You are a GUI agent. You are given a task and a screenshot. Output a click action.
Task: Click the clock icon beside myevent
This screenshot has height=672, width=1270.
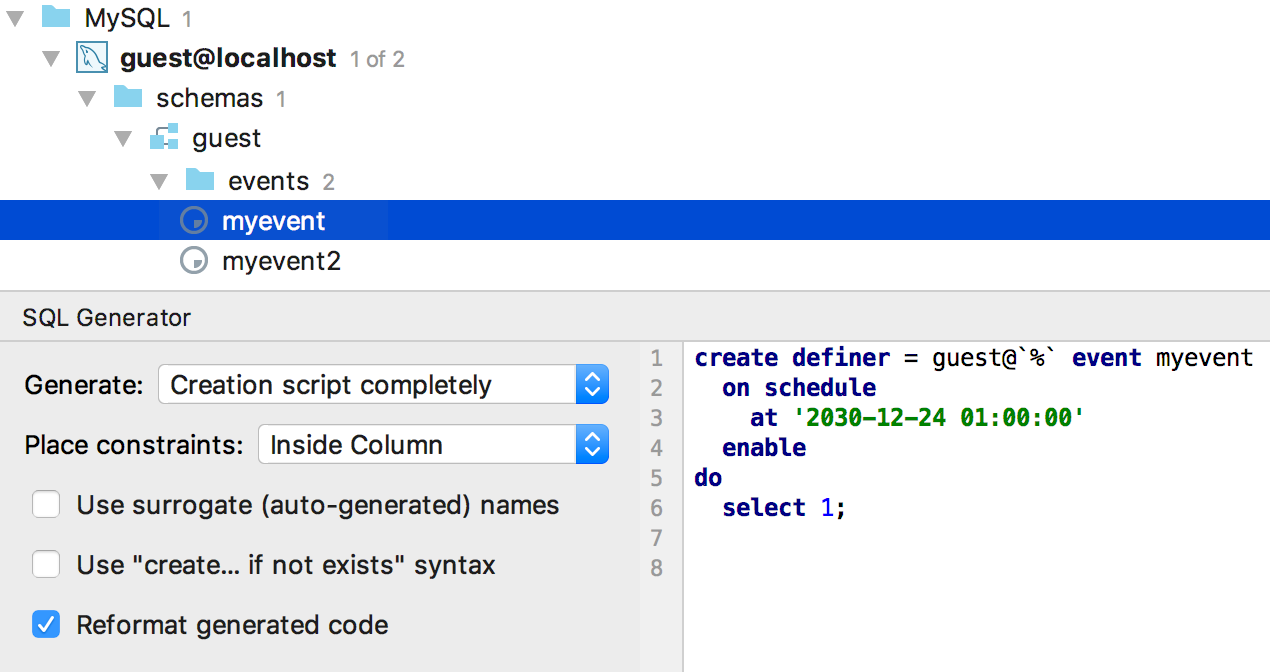[193, 221]
